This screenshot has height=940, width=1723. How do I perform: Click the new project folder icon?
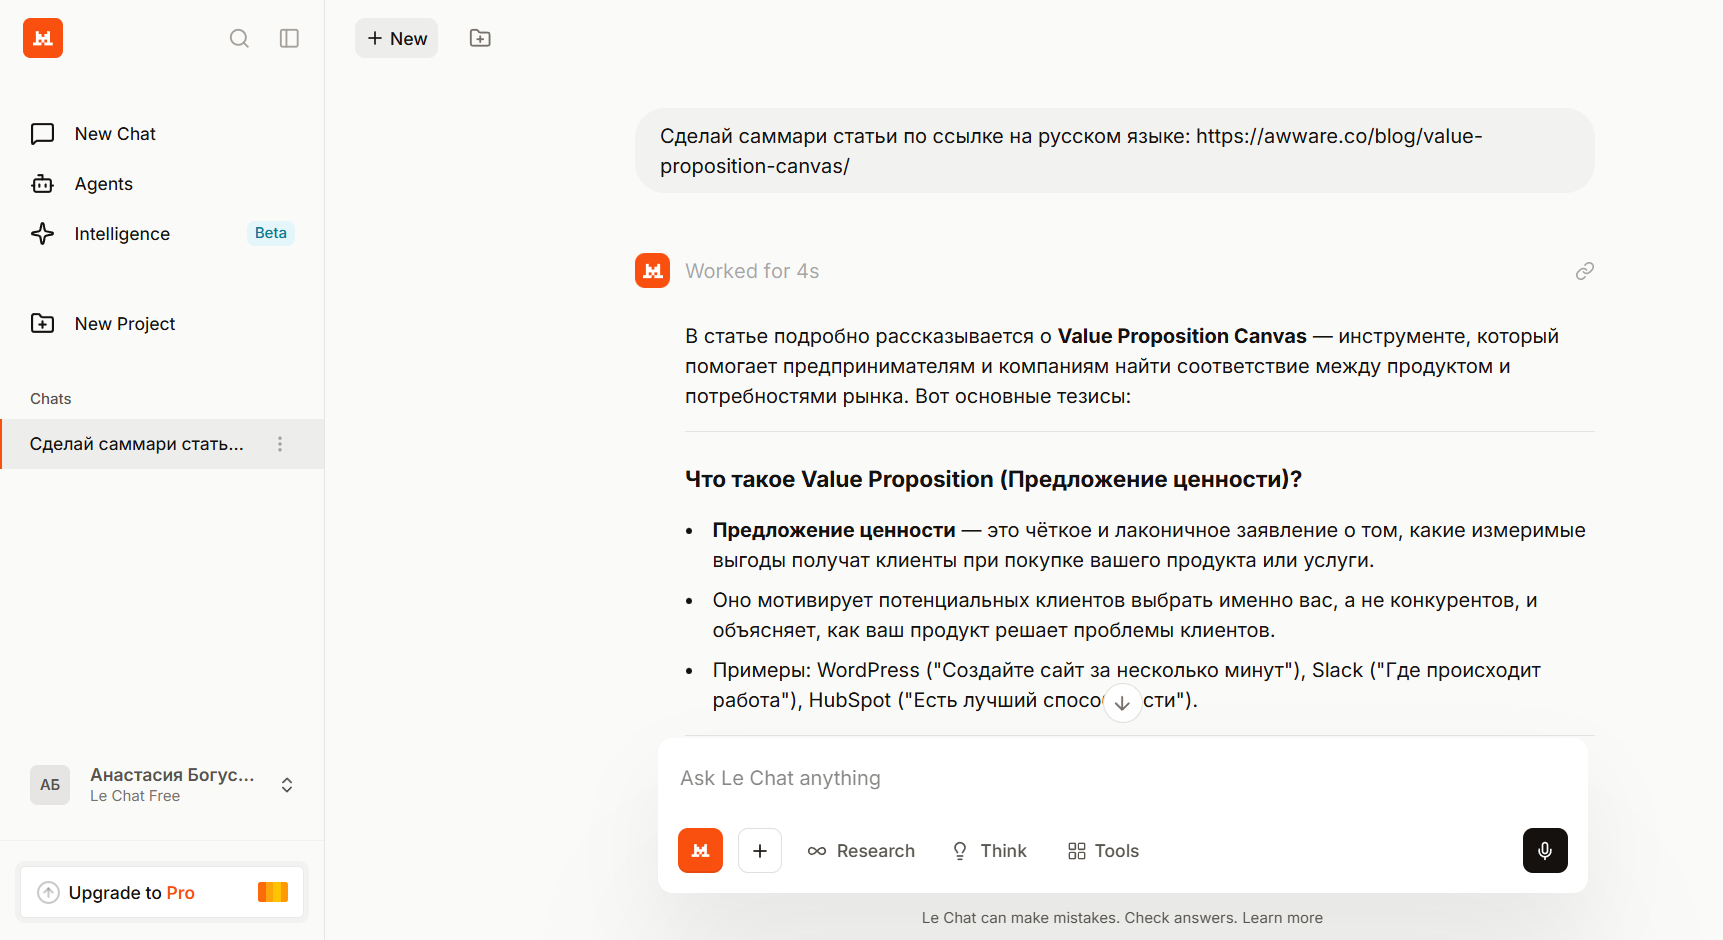click(480, 38)
